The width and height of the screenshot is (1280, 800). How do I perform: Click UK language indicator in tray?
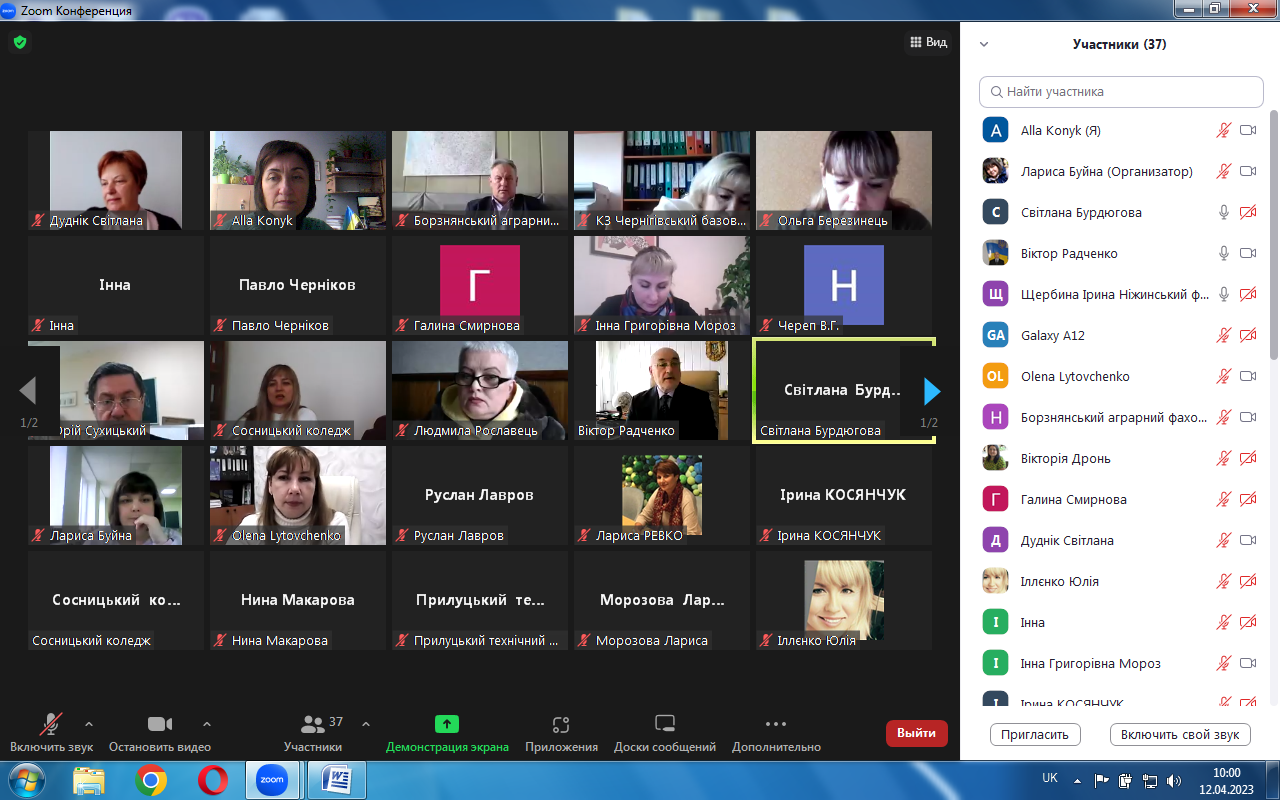click(1050, 778)
